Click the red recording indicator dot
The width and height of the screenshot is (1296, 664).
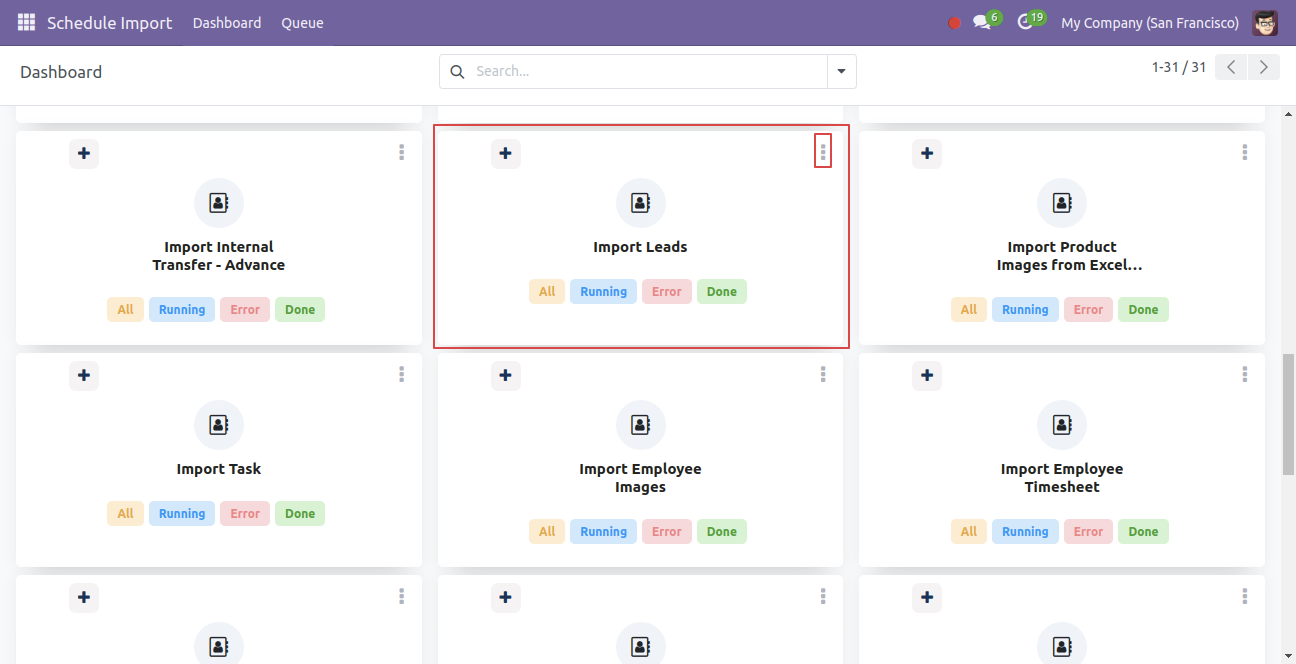954,23
